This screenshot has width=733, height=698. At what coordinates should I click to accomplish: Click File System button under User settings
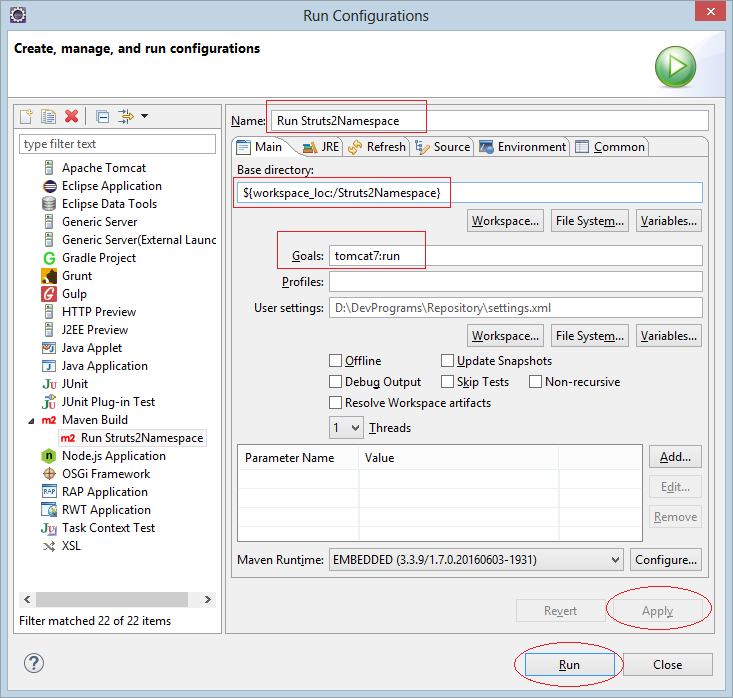[x=590, y=336]
